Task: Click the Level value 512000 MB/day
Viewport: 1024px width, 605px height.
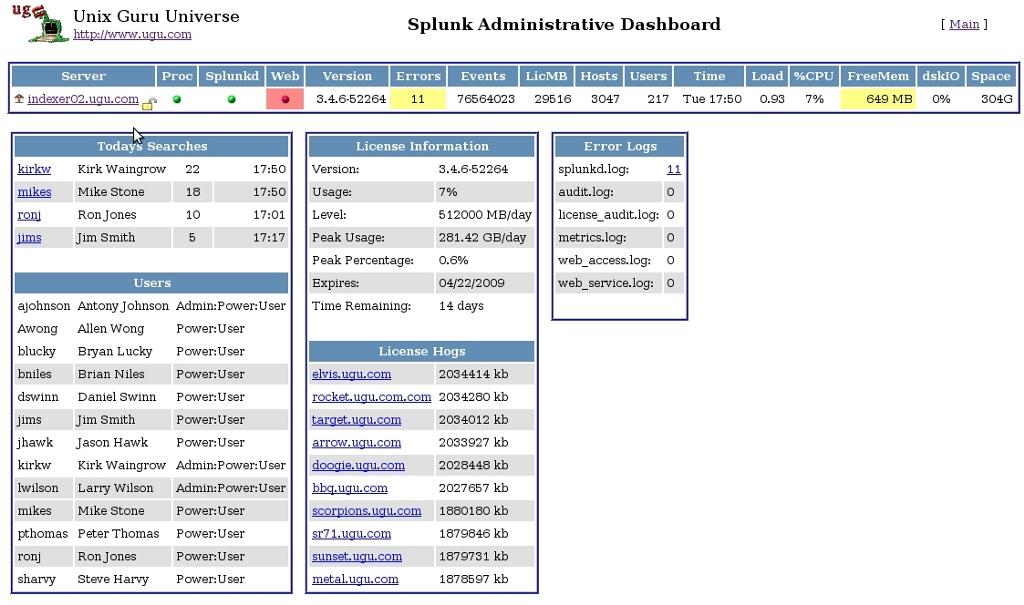Action: pyautogui.click(x=485, y=215)
